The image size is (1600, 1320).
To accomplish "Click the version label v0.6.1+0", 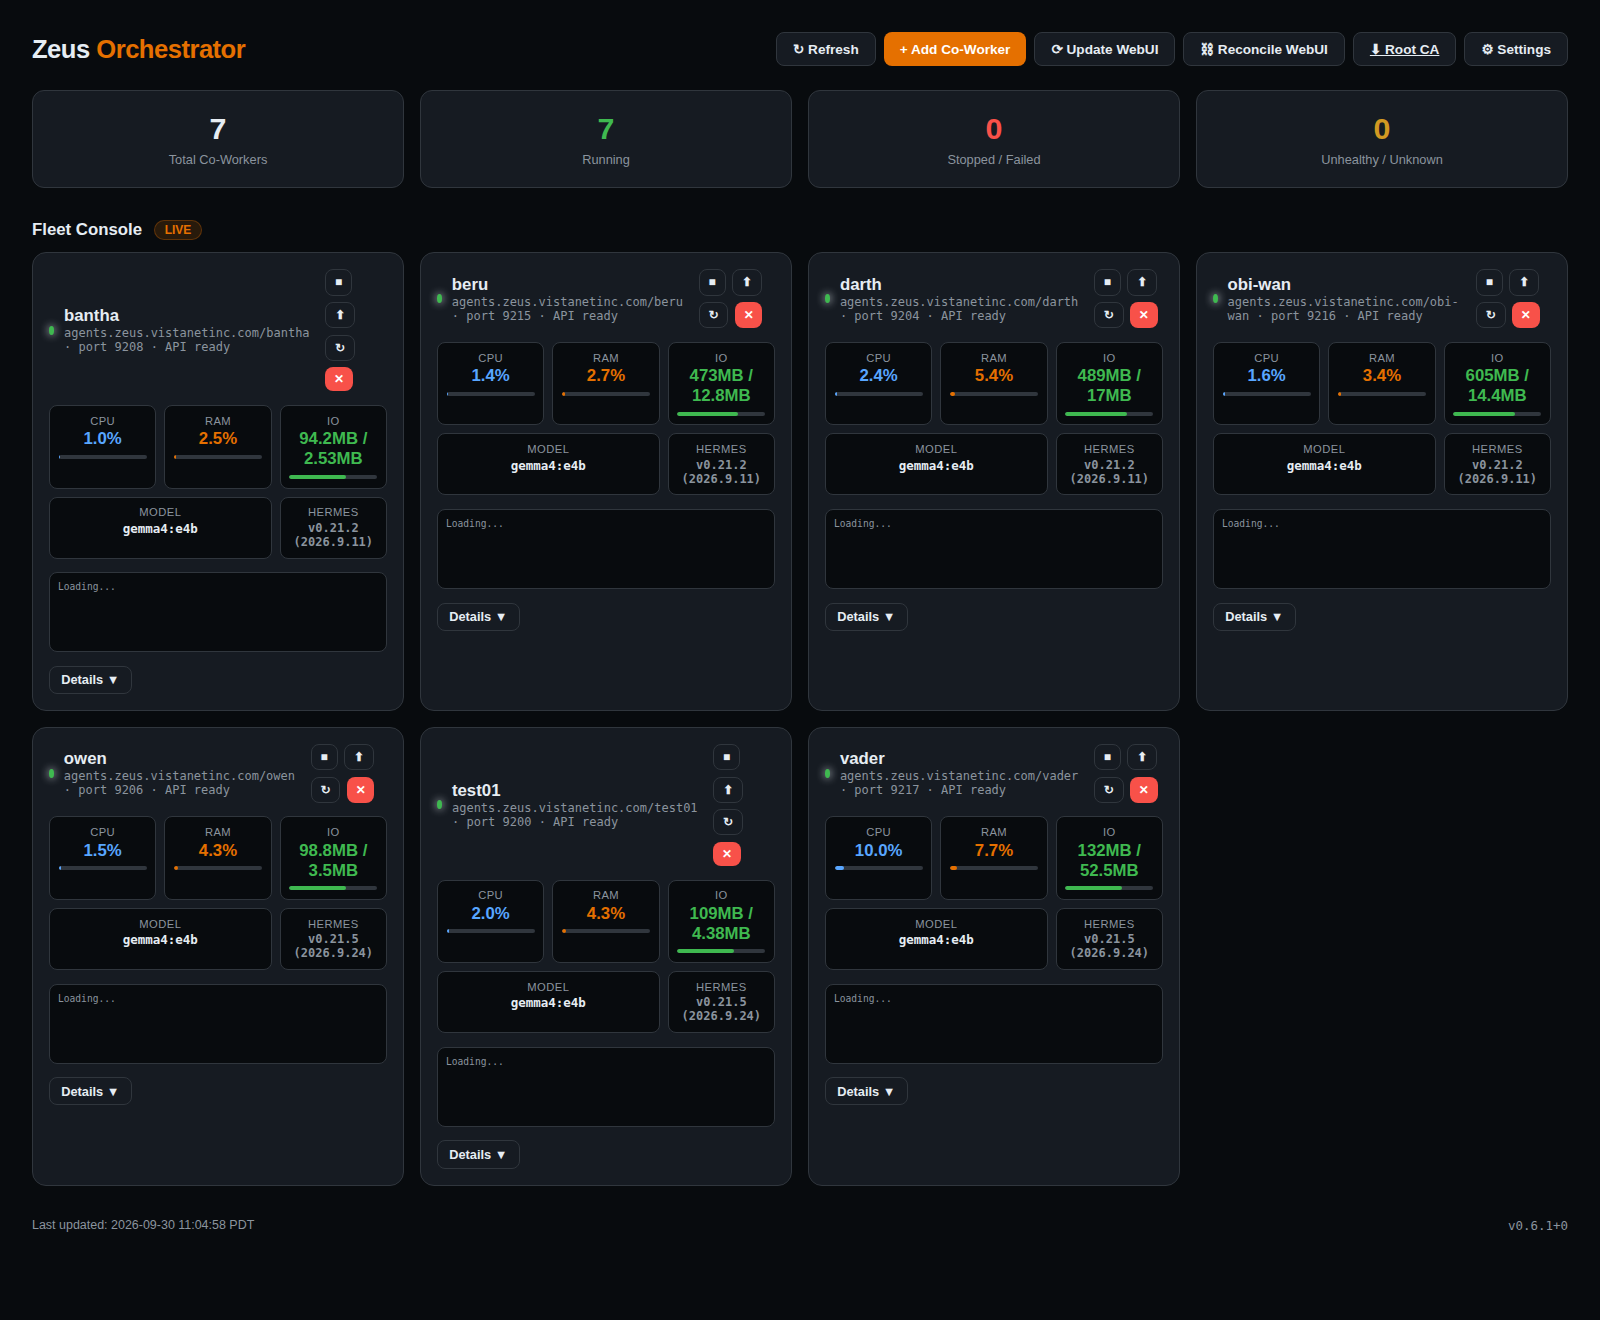I will (x=1538, y=1226).
